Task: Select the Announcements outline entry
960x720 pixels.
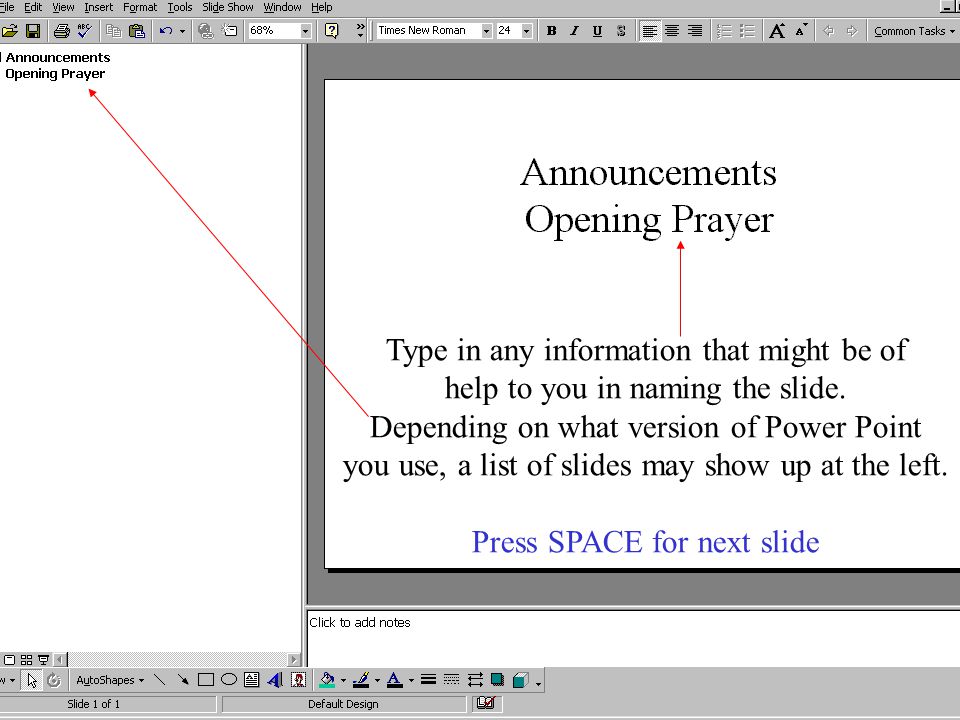Action: 58,58
